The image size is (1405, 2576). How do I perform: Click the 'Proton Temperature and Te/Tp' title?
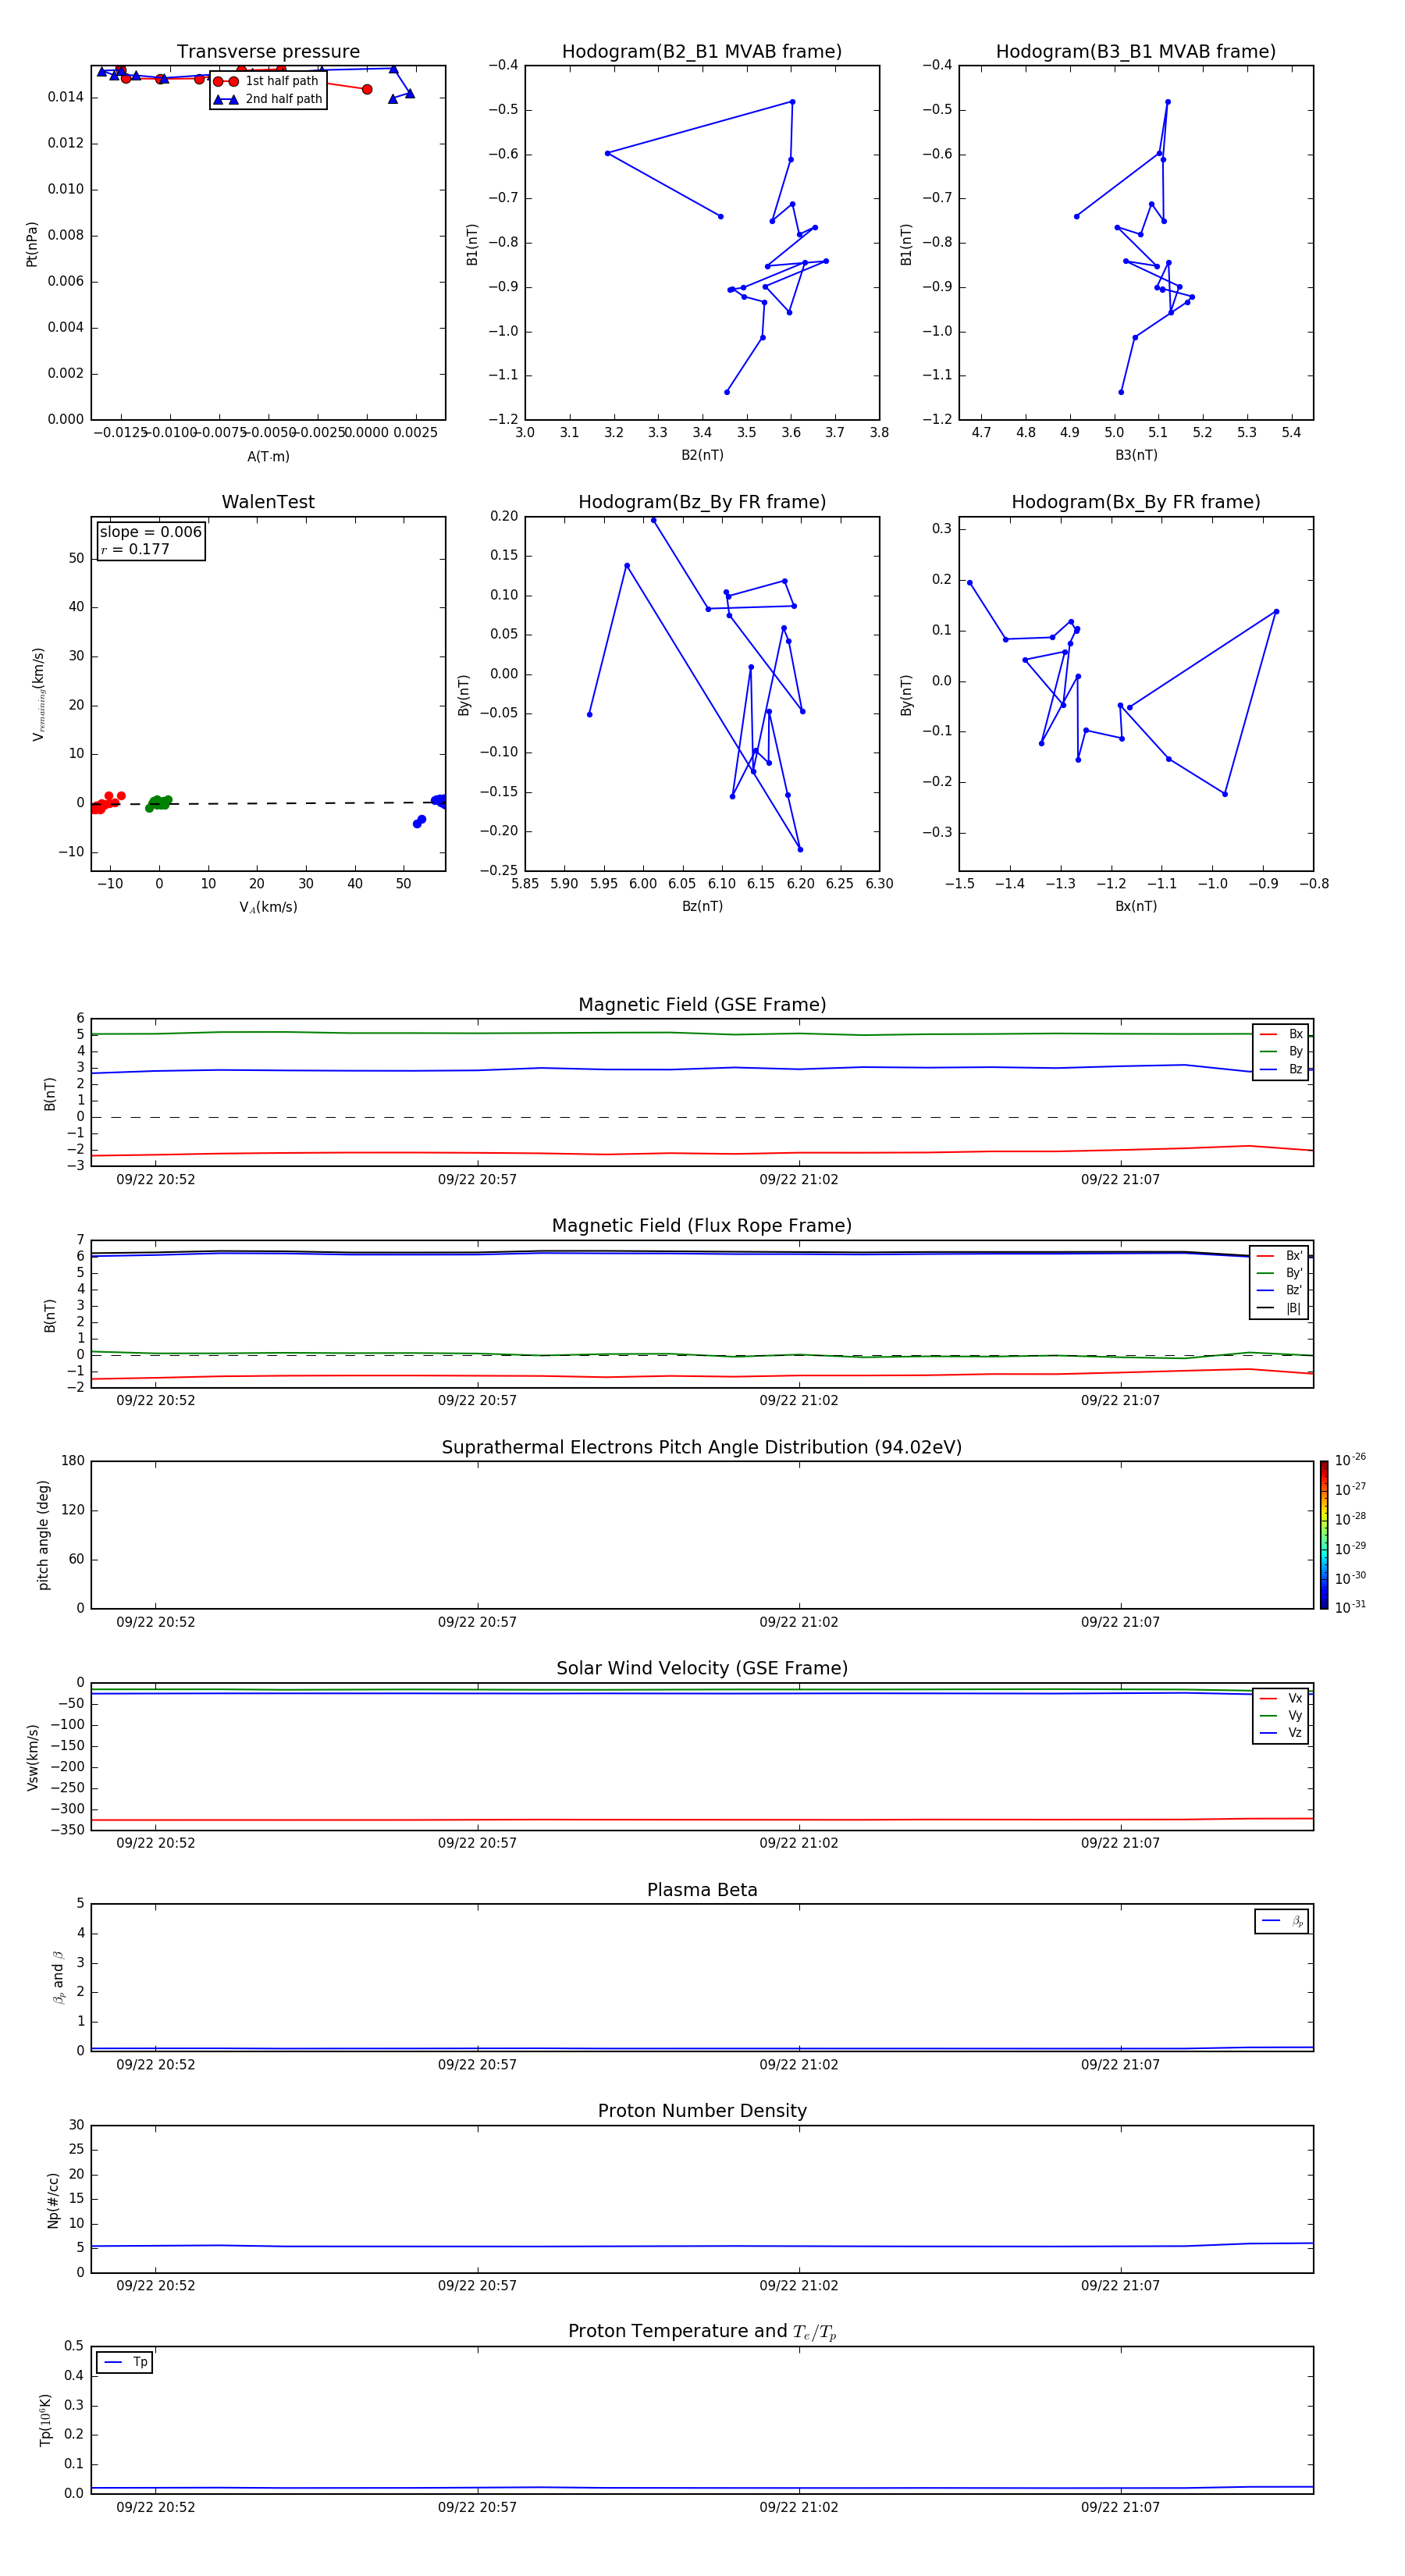[x=702, y=2332]
